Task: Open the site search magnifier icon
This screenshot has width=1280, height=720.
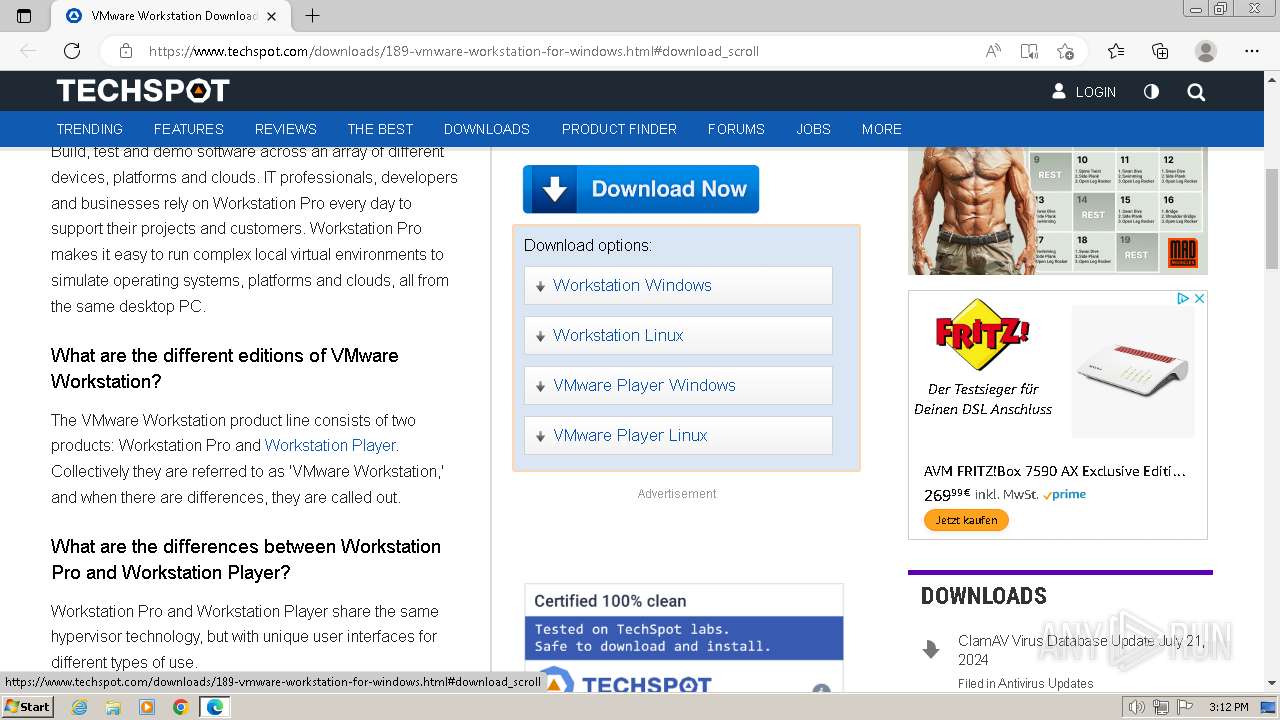Action: (1196, 92)
